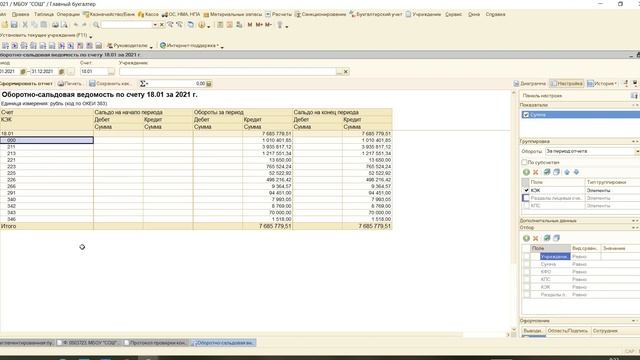
Task: Add grouping field with green plus icon
Action: coord(526,172)
